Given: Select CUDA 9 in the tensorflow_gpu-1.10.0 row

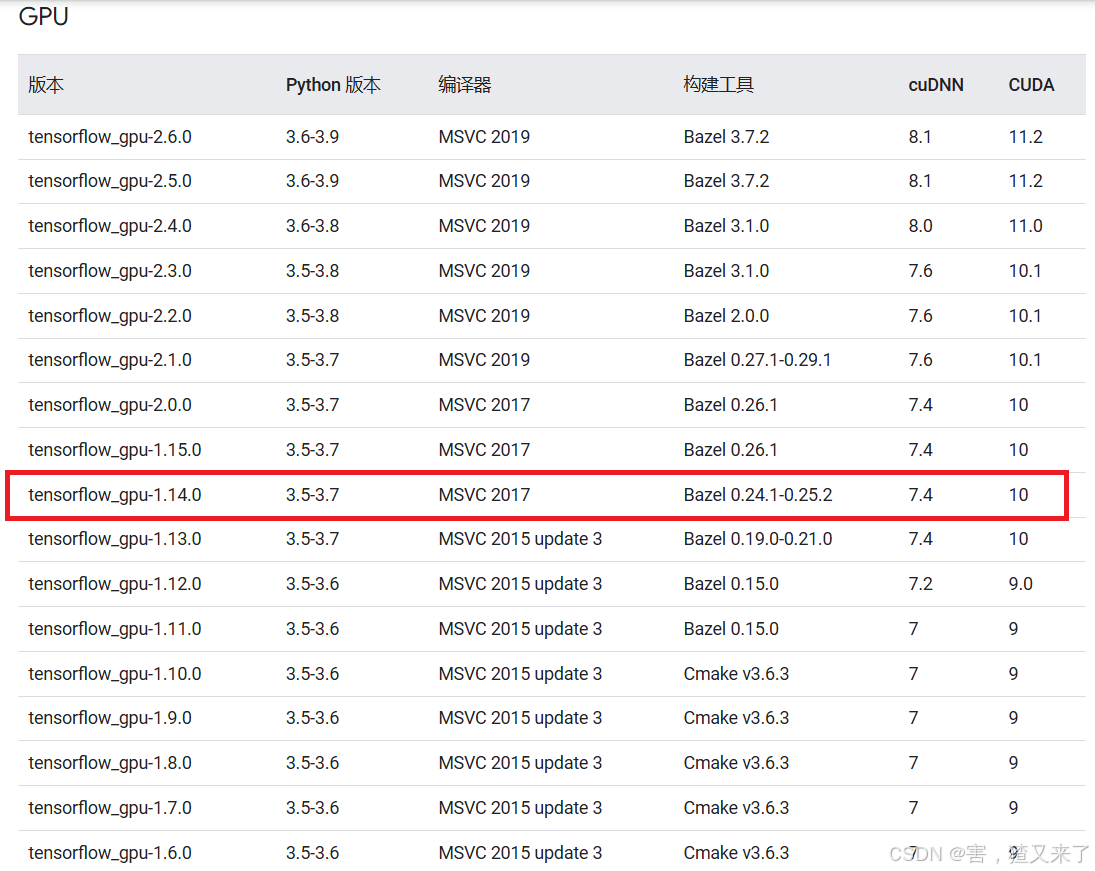Looking at the screenshot, I should click(x=1013, y=674).
